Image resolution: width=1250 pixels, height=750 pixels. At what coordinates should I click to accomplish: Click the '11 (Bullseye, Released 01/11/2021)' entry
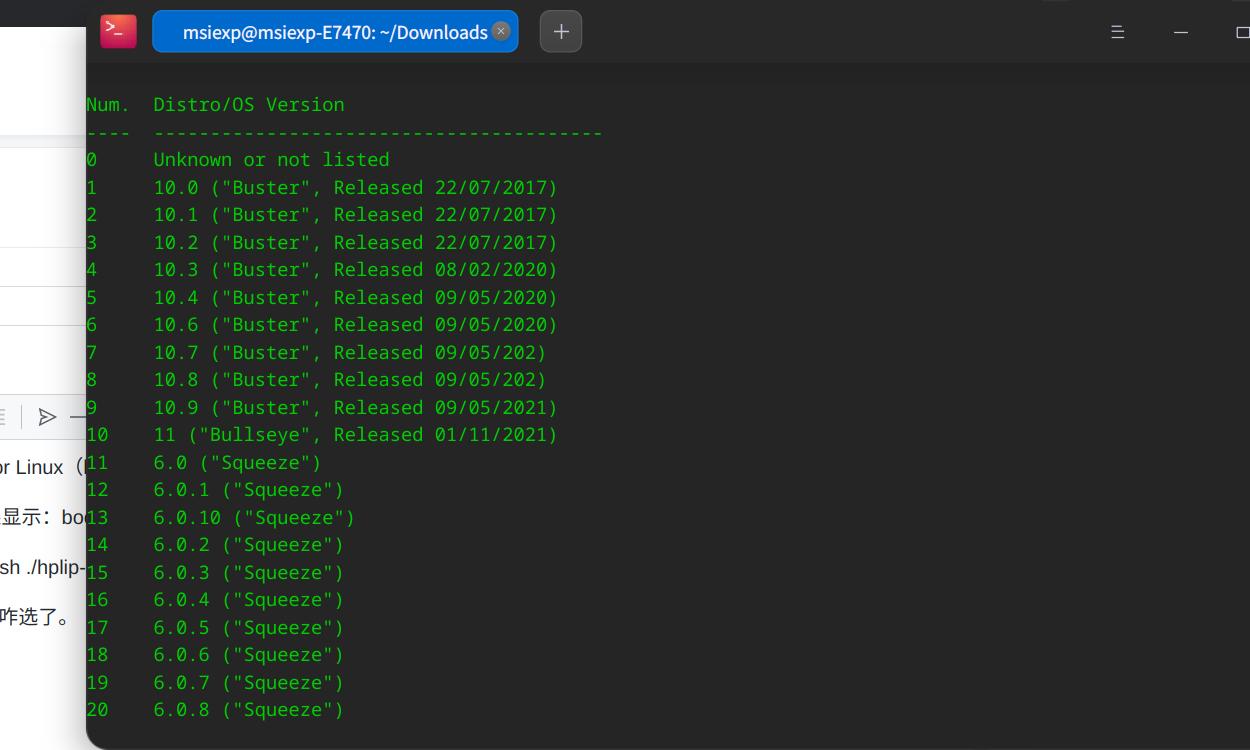pyautogui.click(x=353, y=434)
